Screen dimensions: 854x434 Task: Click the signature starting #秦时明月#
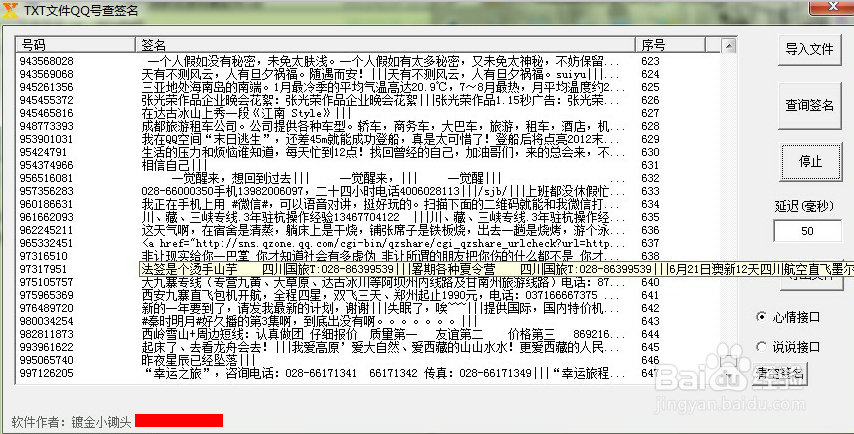(309, 321)
